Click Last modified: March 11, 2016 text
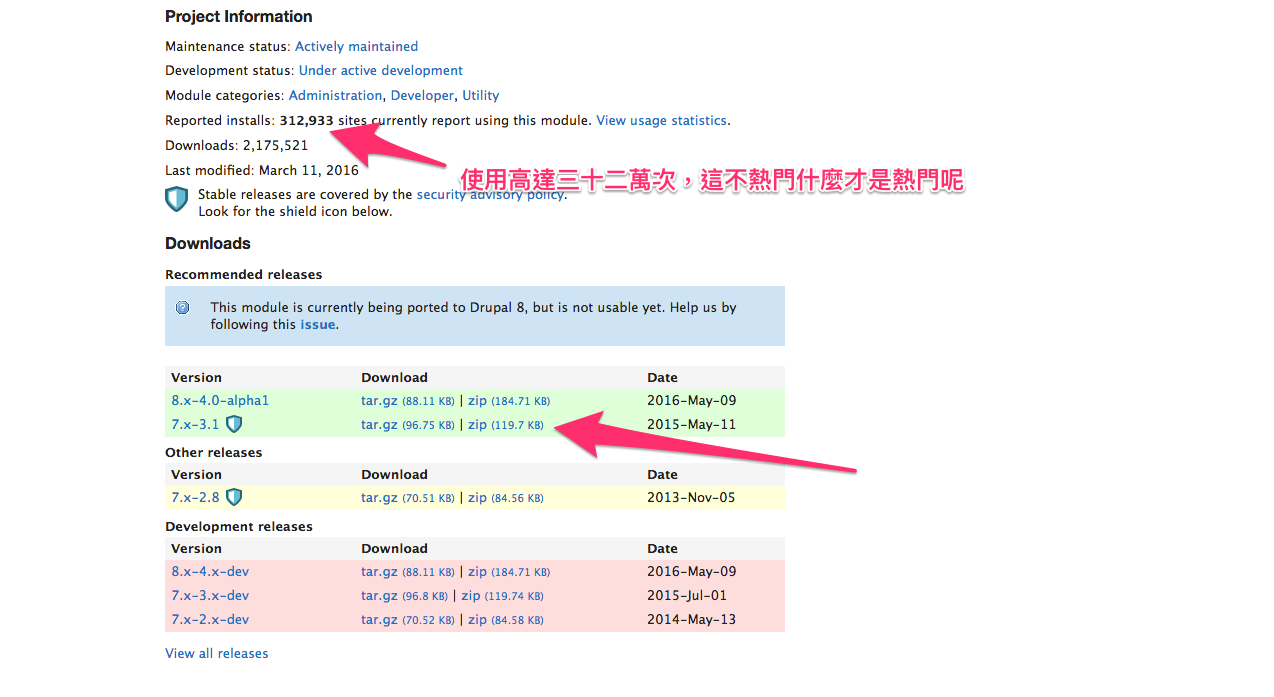The height and width of the screenshot is (697, 1274). pos(262,170)
